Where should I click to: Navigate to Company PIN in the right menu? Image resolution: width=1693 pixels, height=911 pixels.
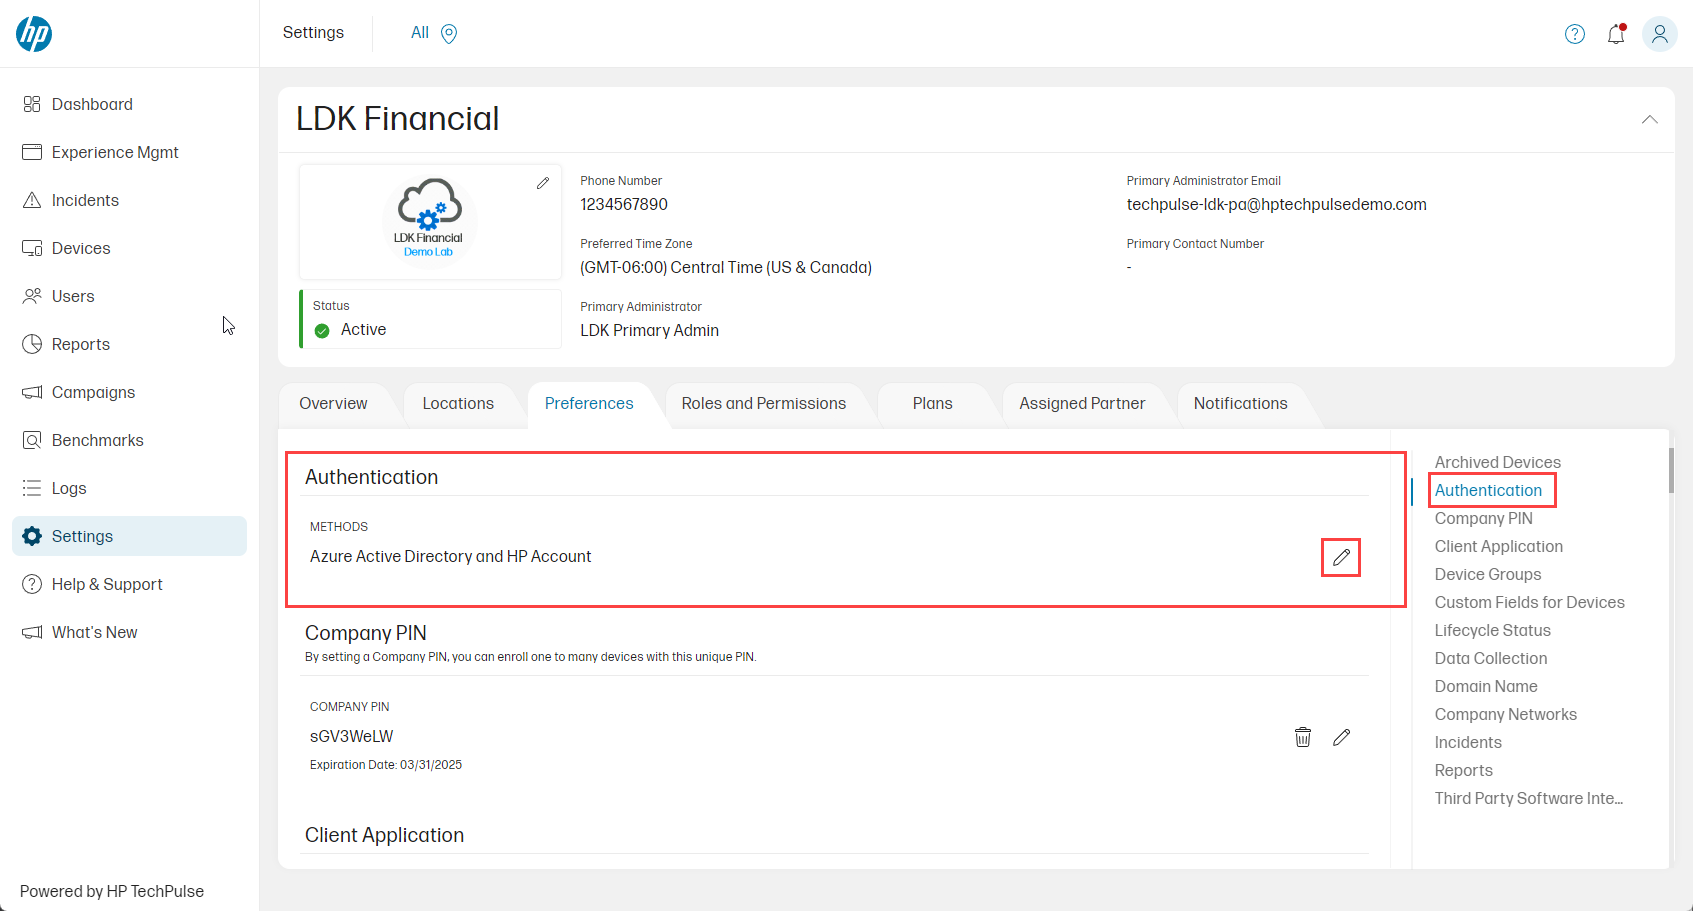pyautogui.click(x=1484, y=518)
